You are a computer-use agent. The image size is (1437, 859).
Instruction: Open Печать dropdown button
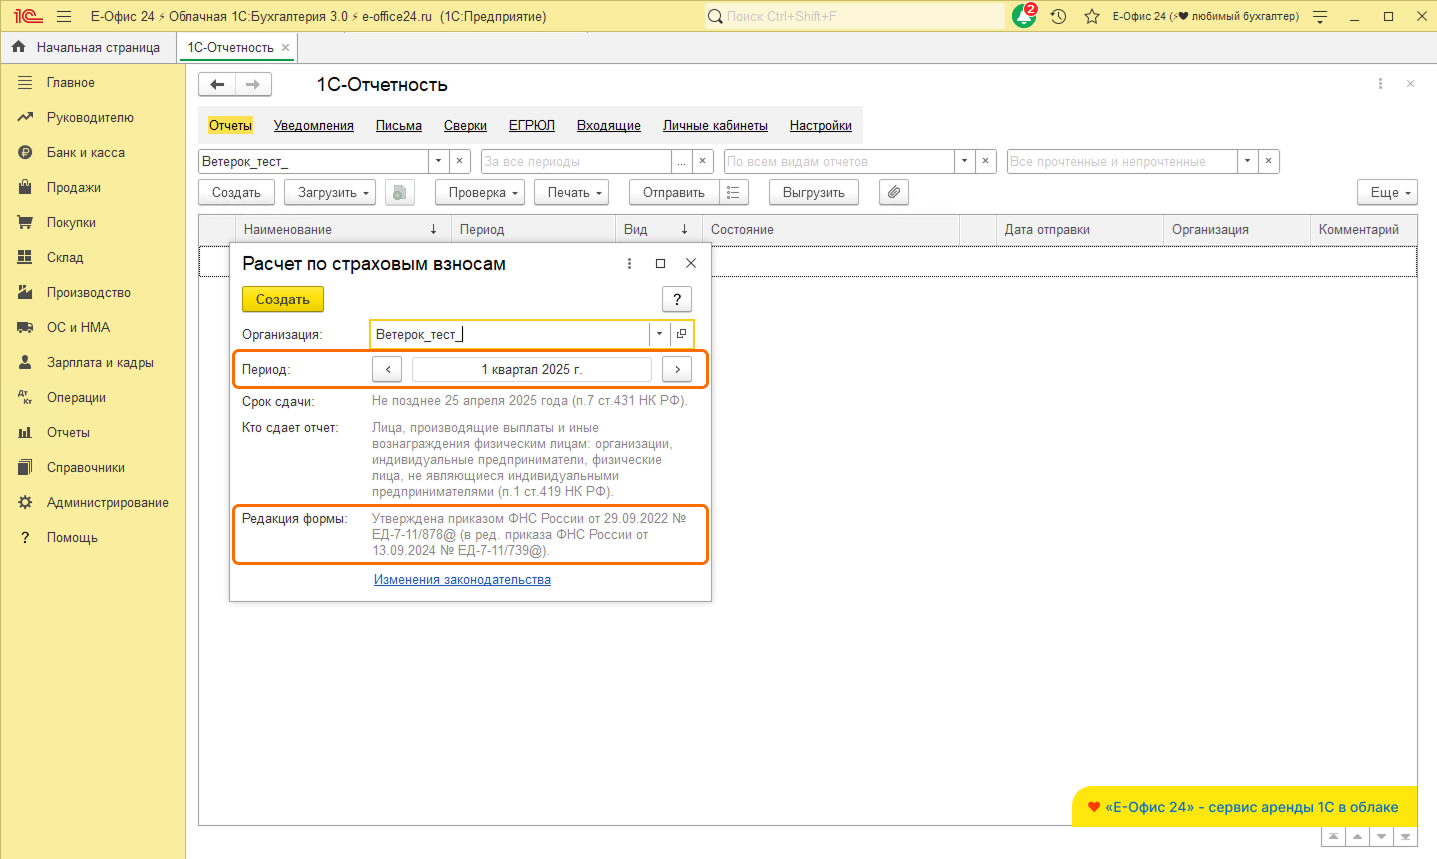click(x=571, y=192)
